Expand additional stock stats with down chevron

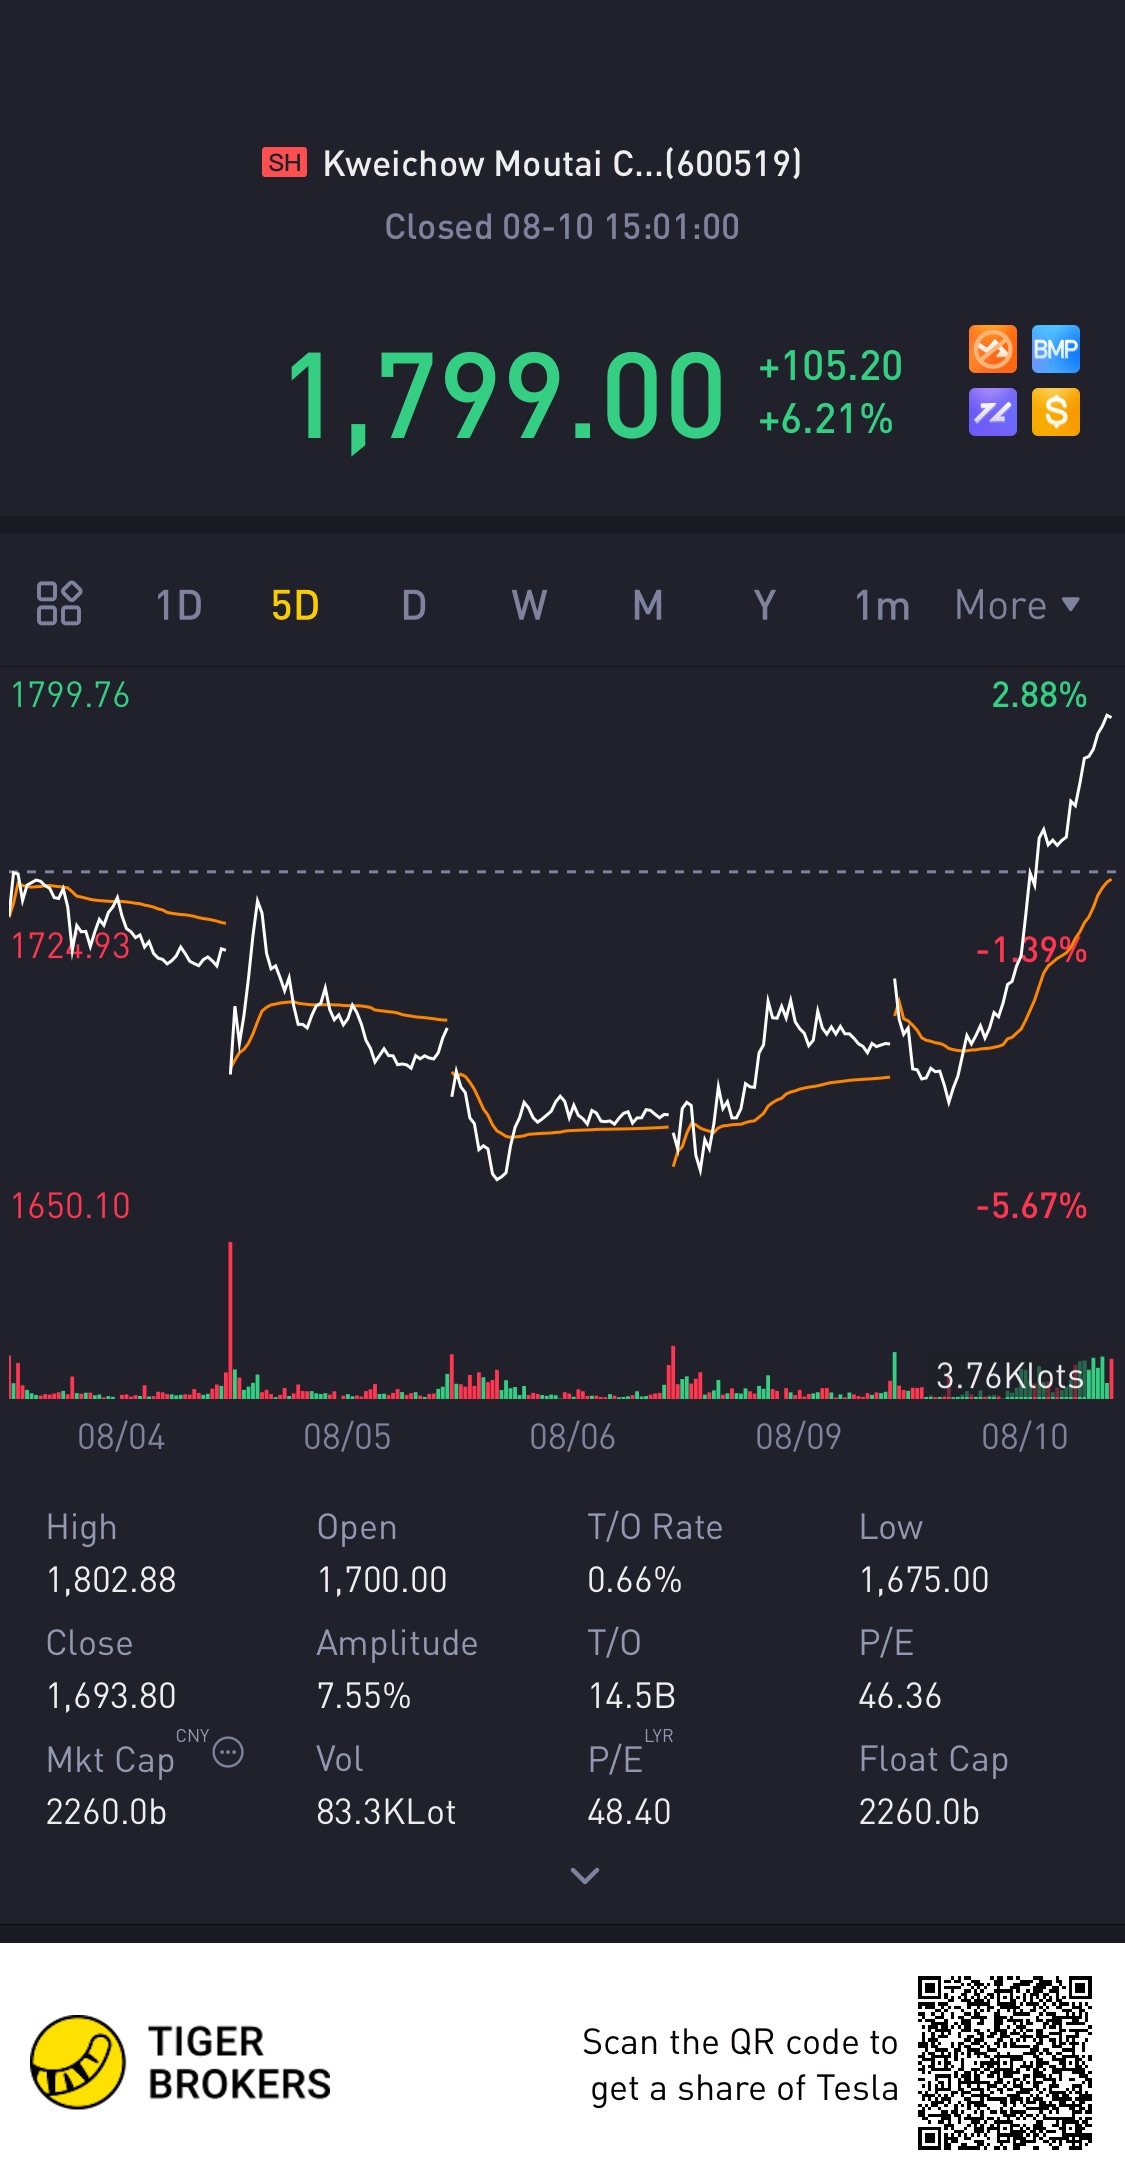pyautogui.click(x=584, y=1875)
